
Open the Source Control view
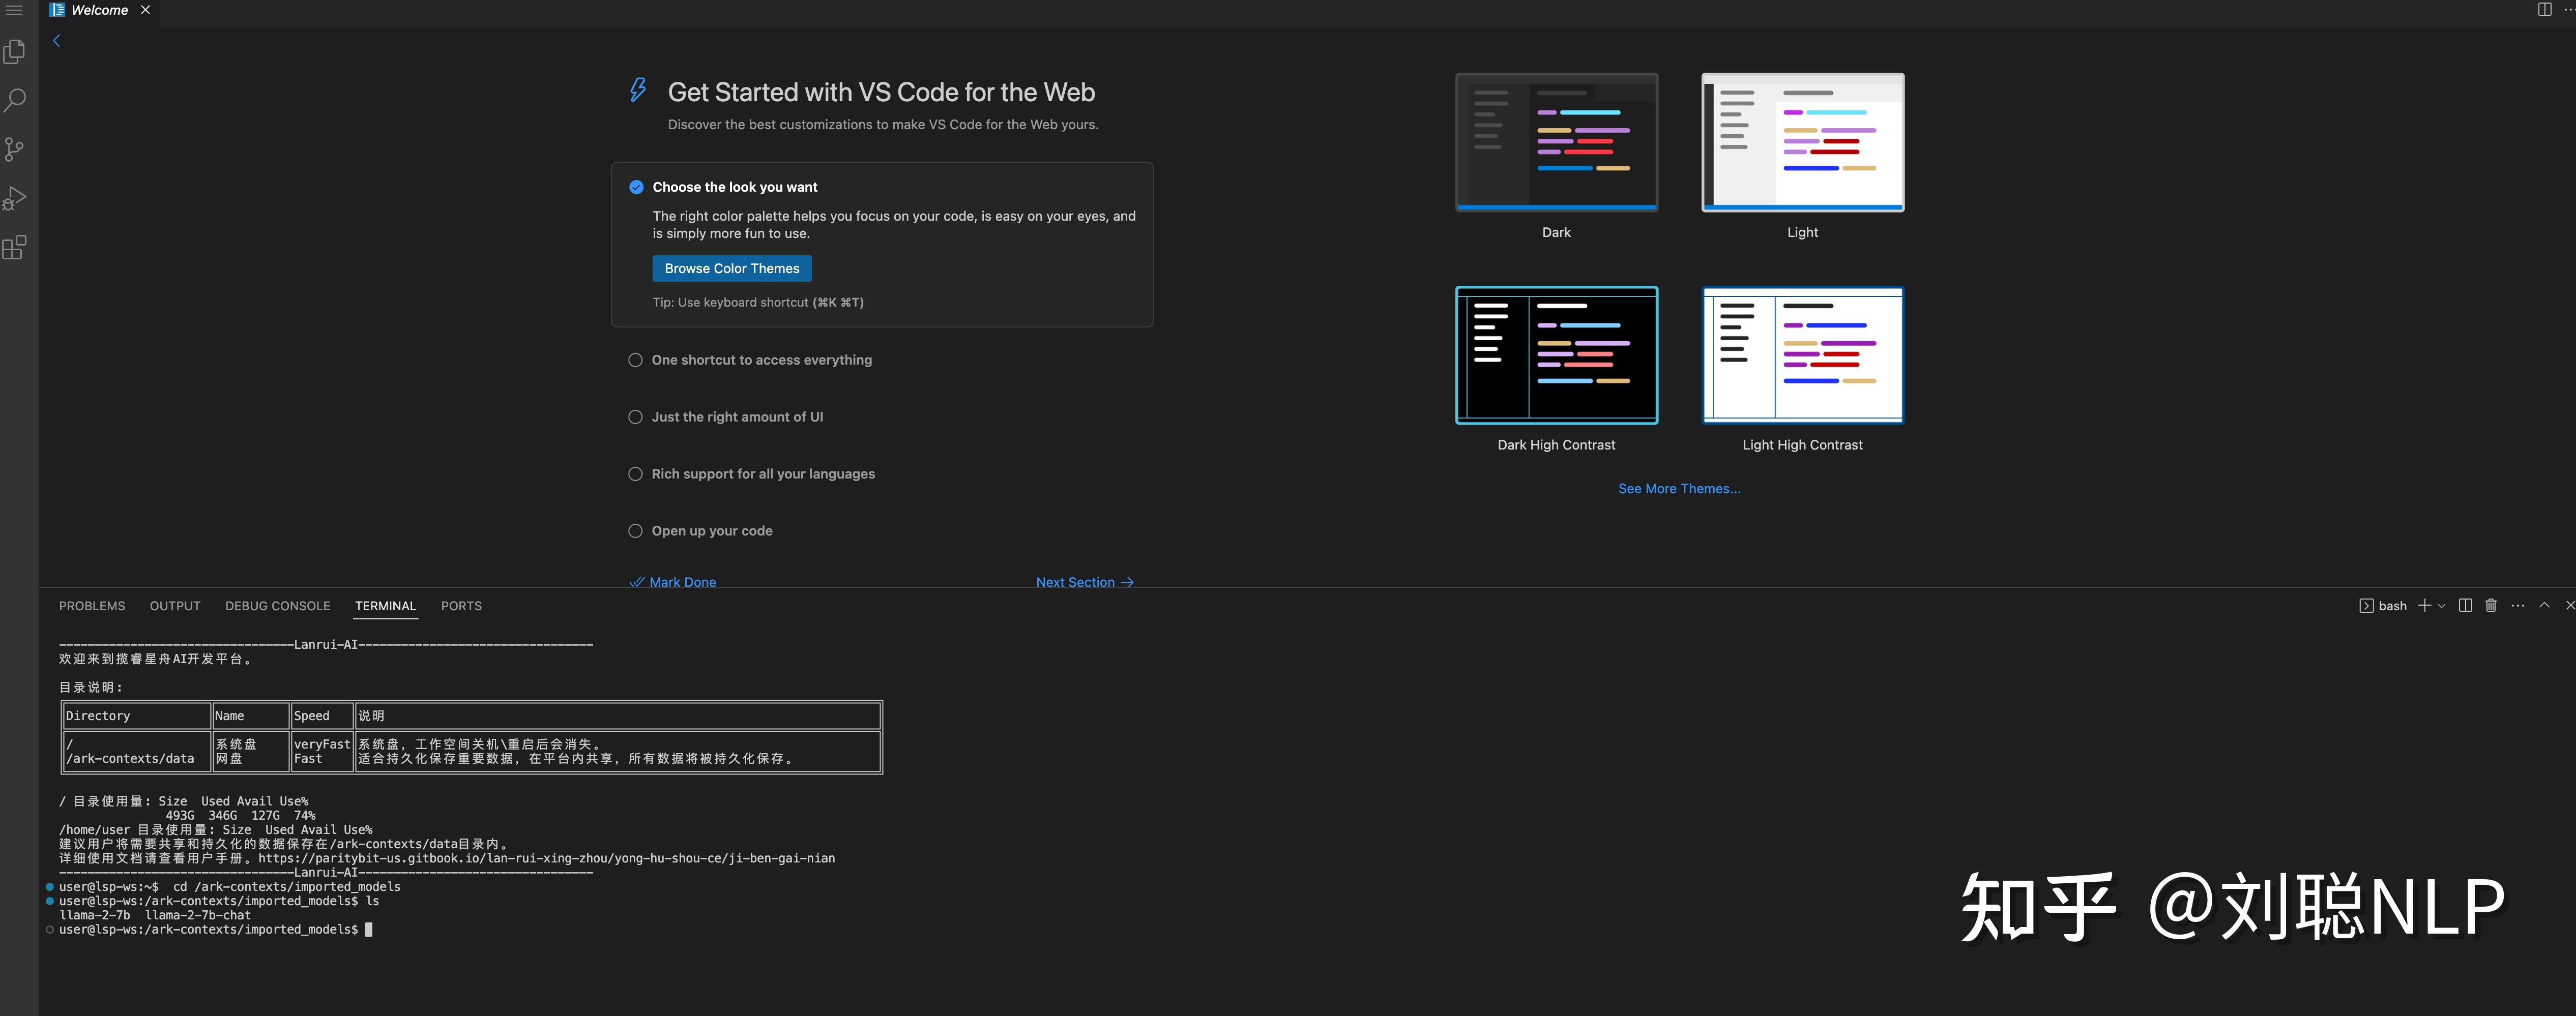pyautogui.click(x=15, y=149)
